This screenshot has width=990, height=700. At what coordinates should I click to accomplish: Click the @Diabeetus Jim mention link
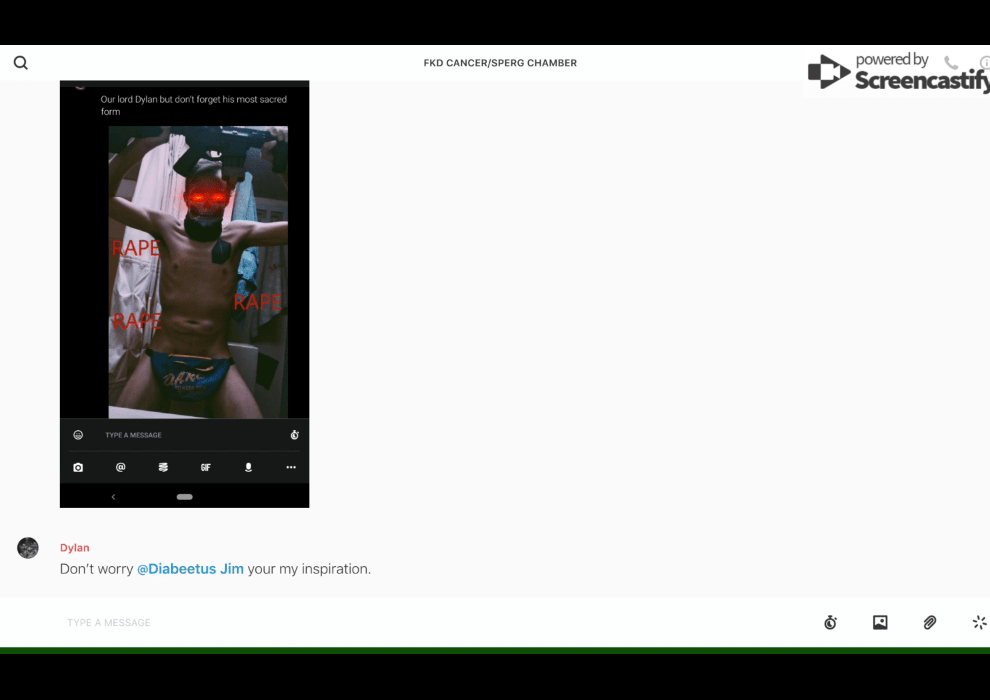click(190, 569)
